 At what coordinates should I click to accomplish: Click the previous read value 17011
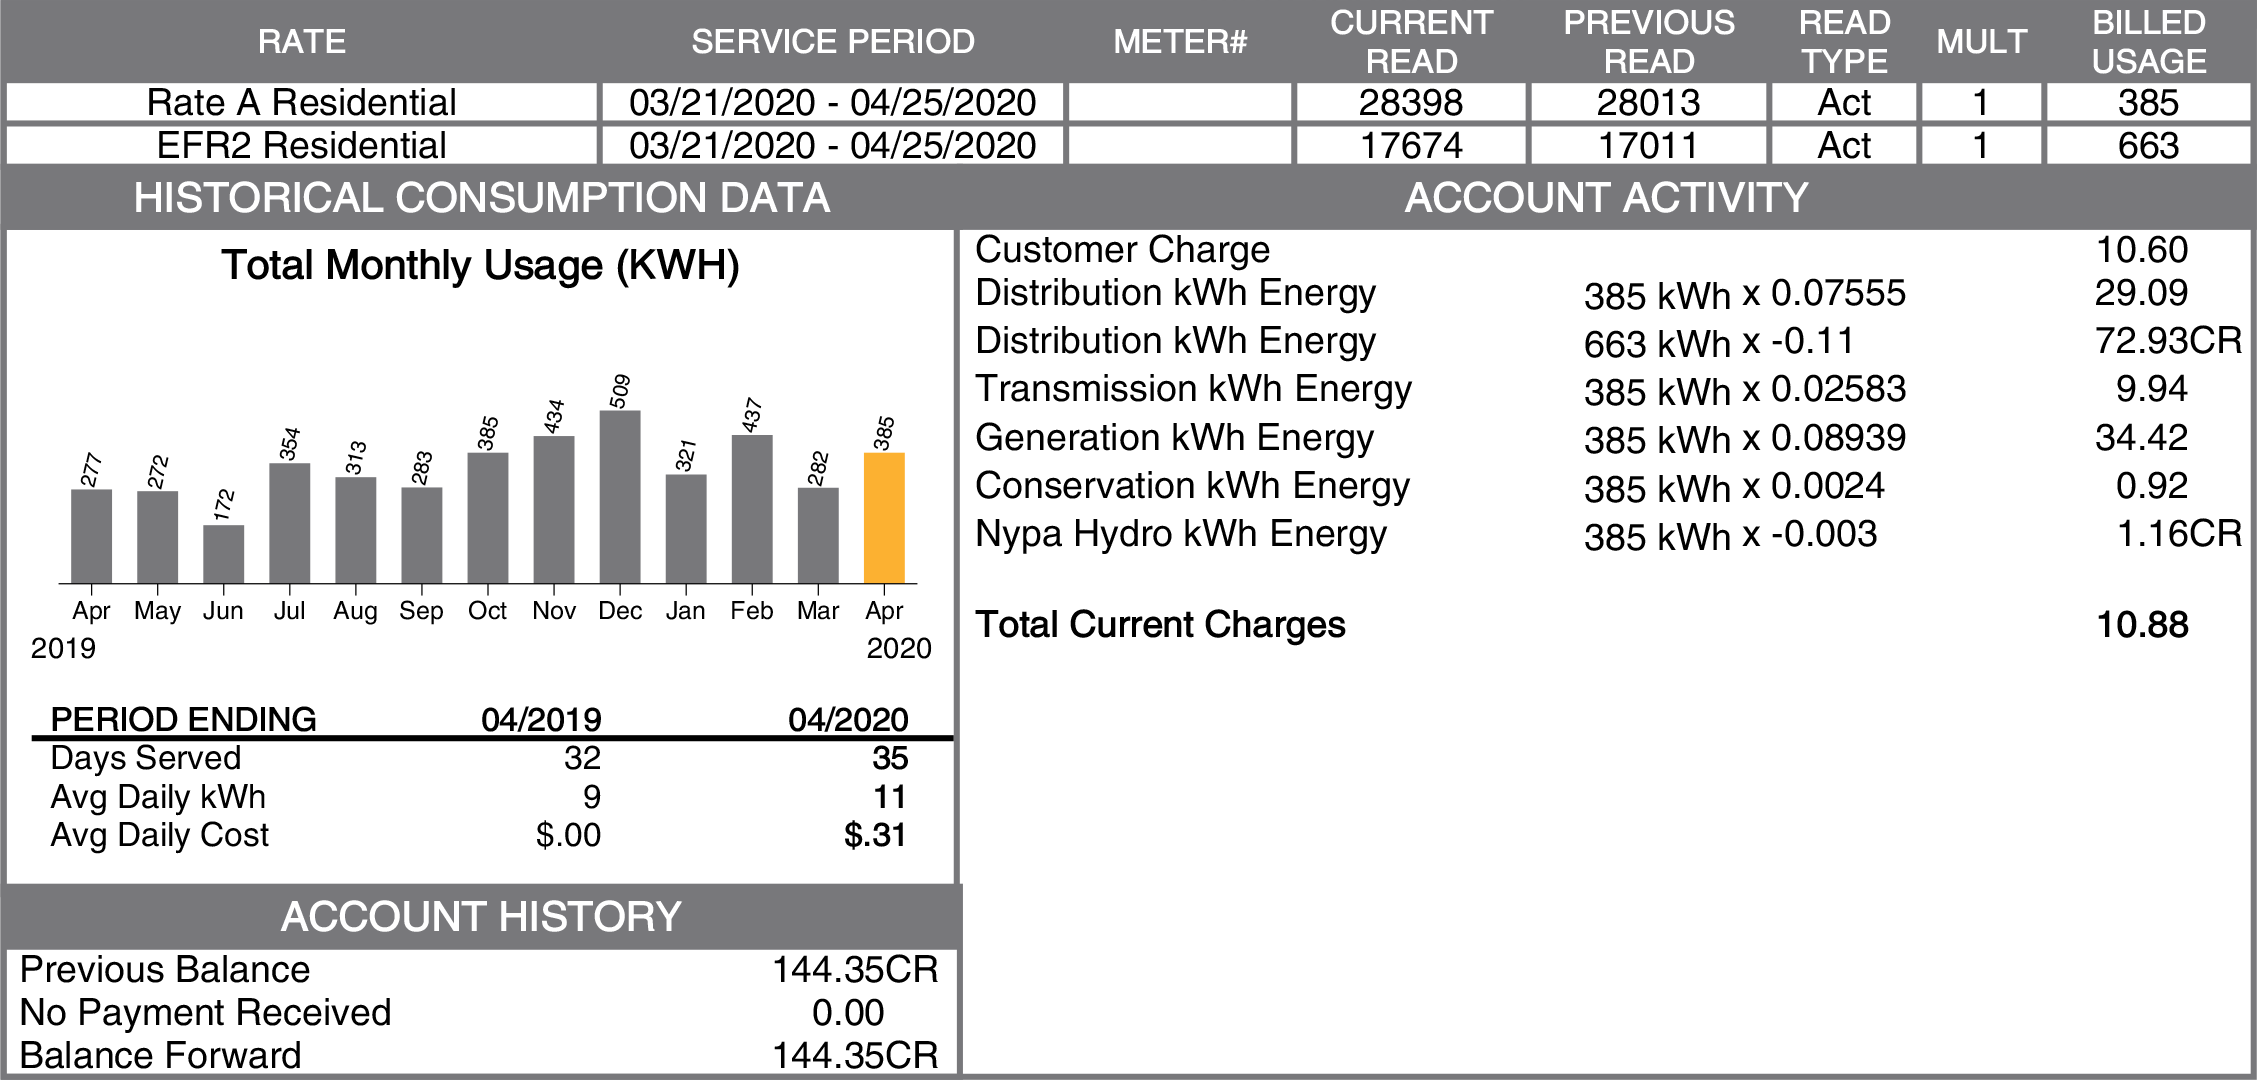coord(1648,146)
